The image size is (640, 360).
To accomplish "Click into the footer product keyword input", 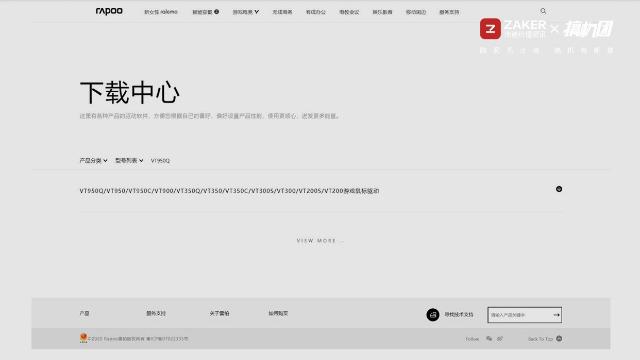I will pyautogui.click(x=520, y=315).
